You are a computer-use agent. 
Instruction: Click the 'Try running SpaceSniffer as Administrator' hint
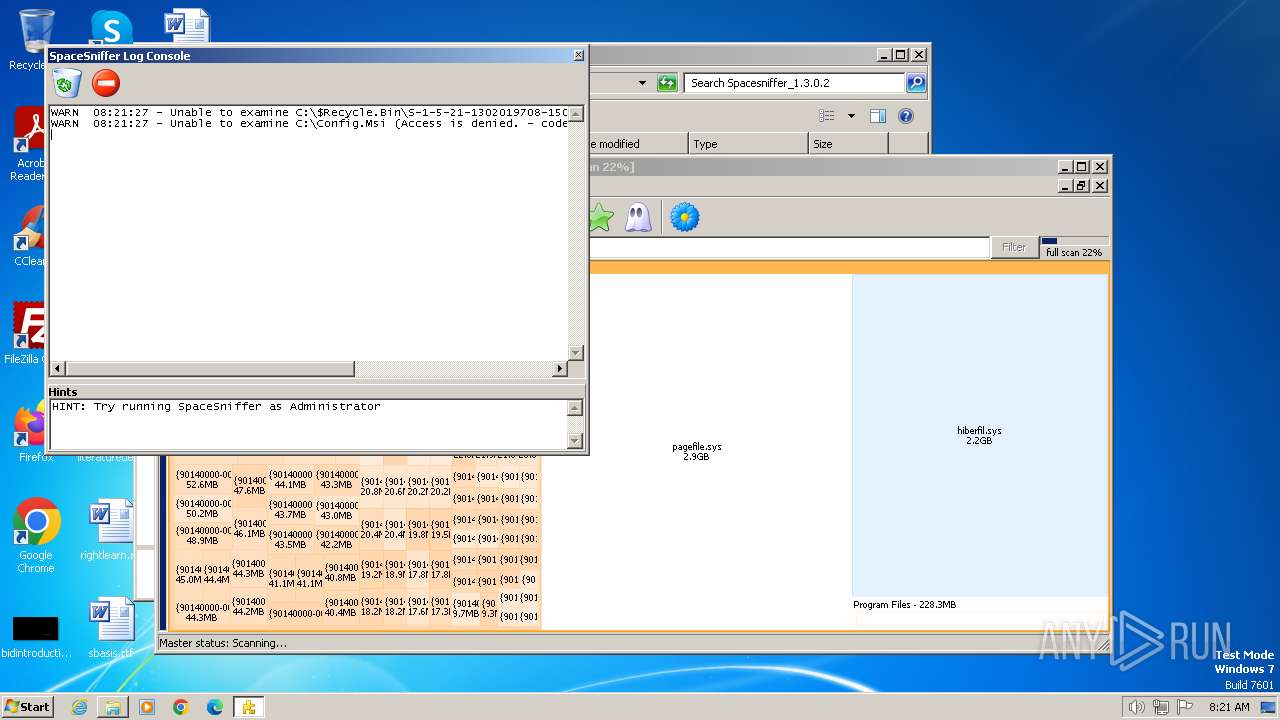216,407
